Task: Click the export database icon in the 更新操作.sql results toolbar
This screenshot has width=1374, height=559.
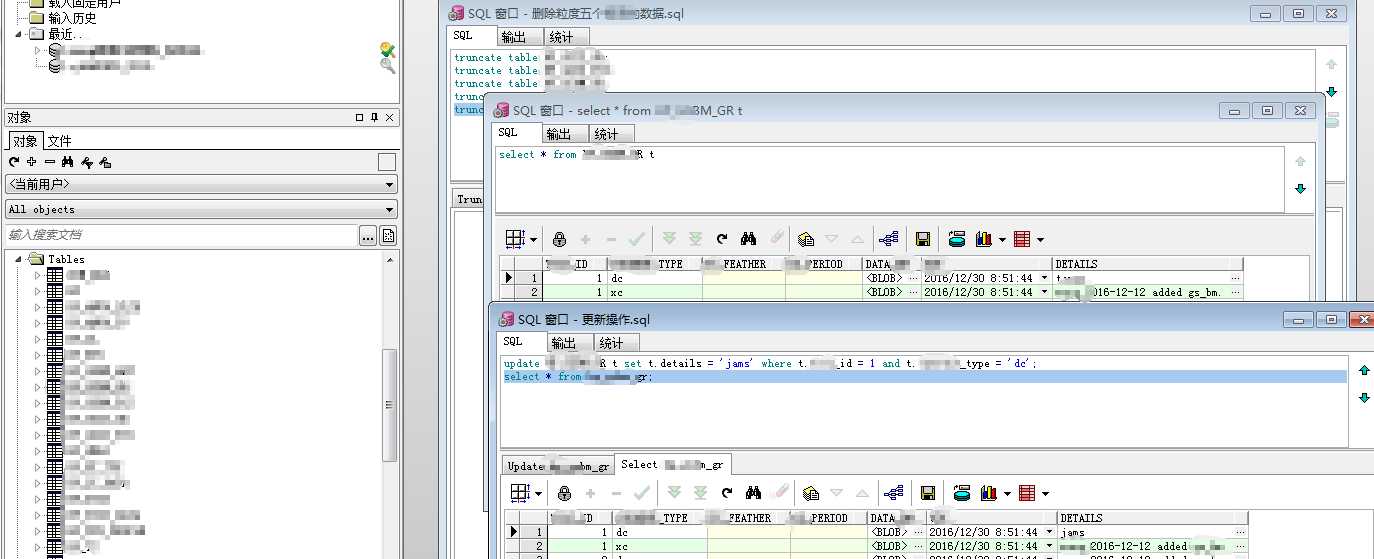Action: point(962,493)
